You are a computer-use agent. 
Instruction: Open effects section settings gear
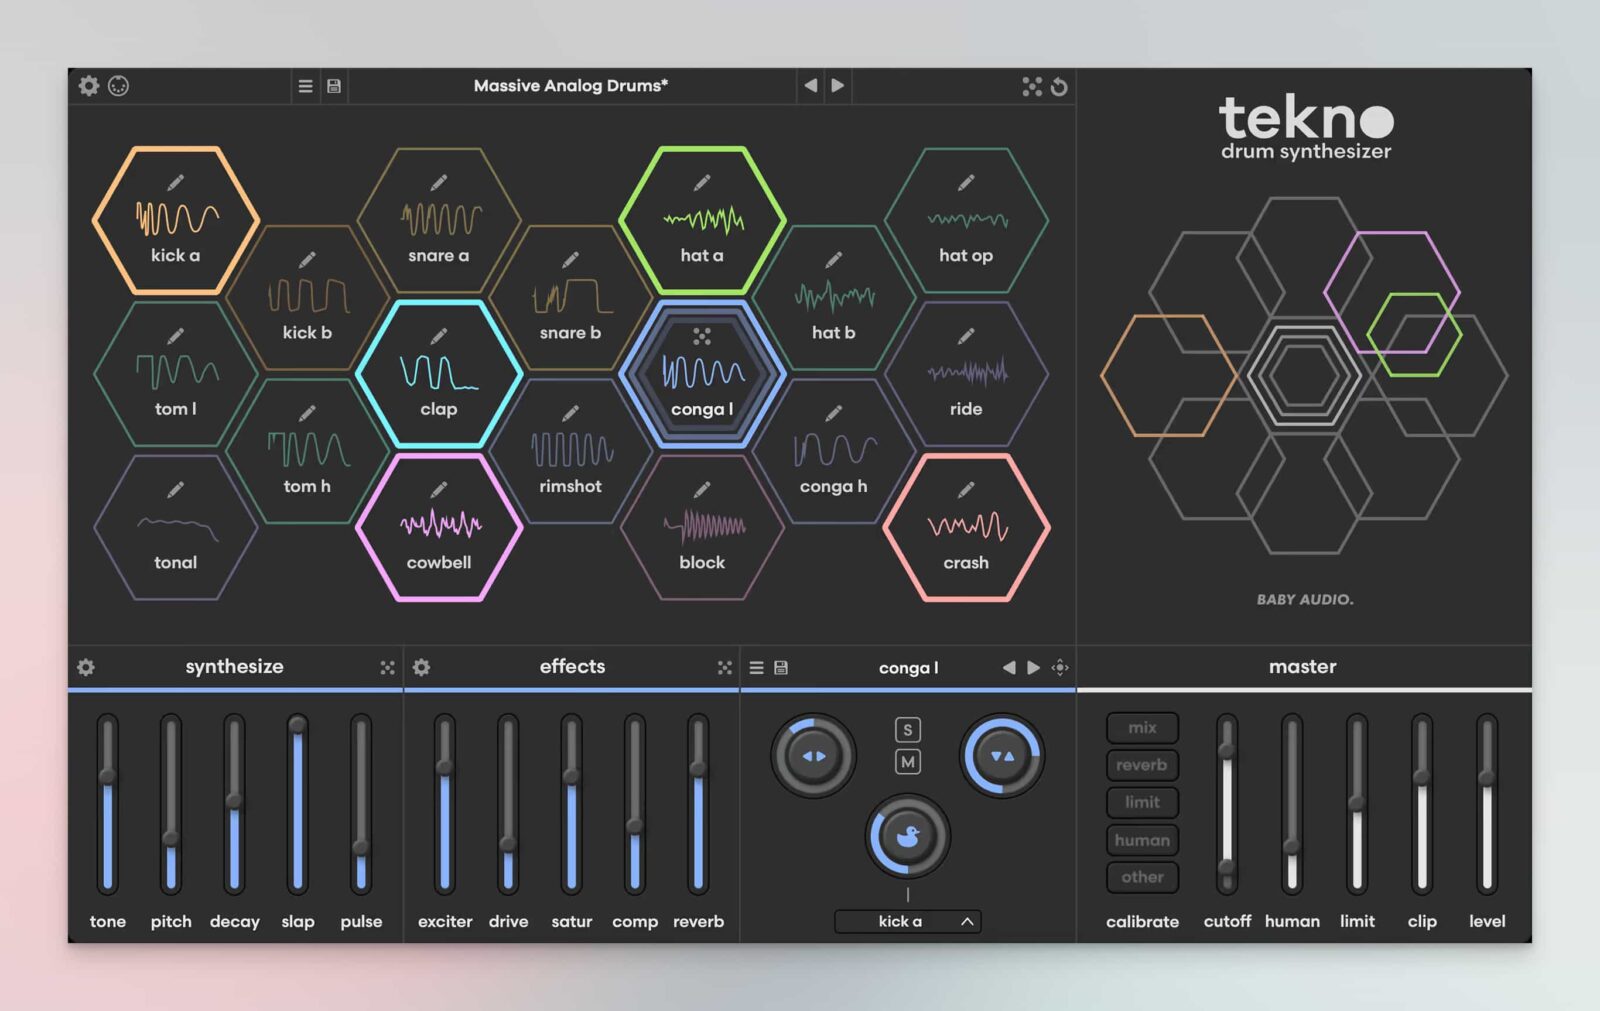[421, 667]
